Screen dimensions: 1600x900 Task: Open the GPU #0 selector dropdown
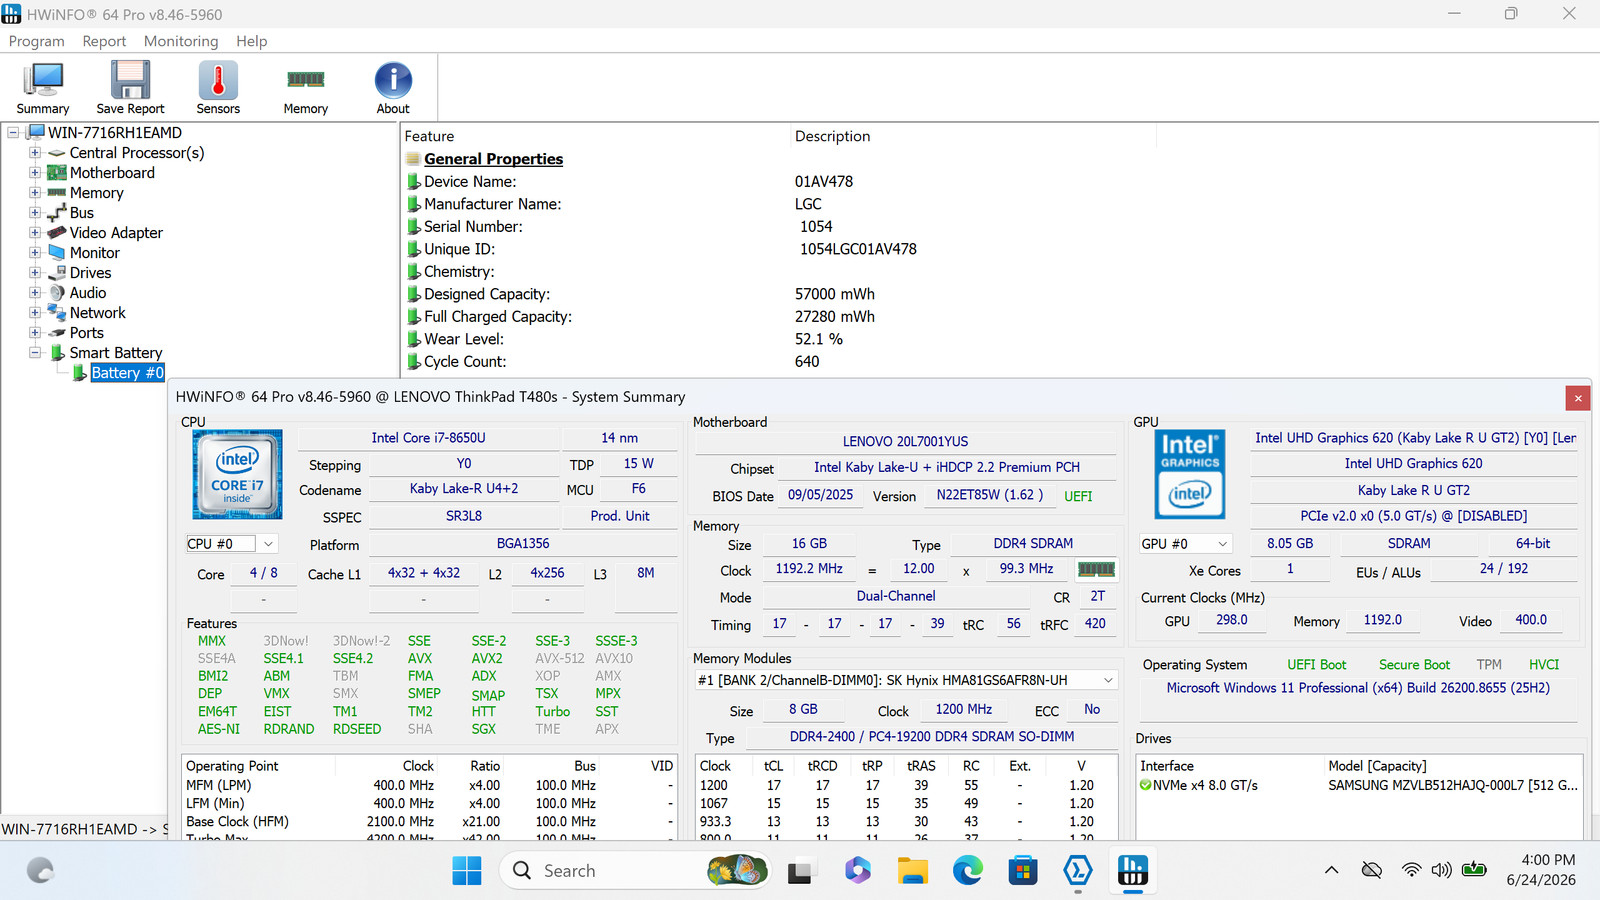pyautogui.click(x=1185, y=544)
